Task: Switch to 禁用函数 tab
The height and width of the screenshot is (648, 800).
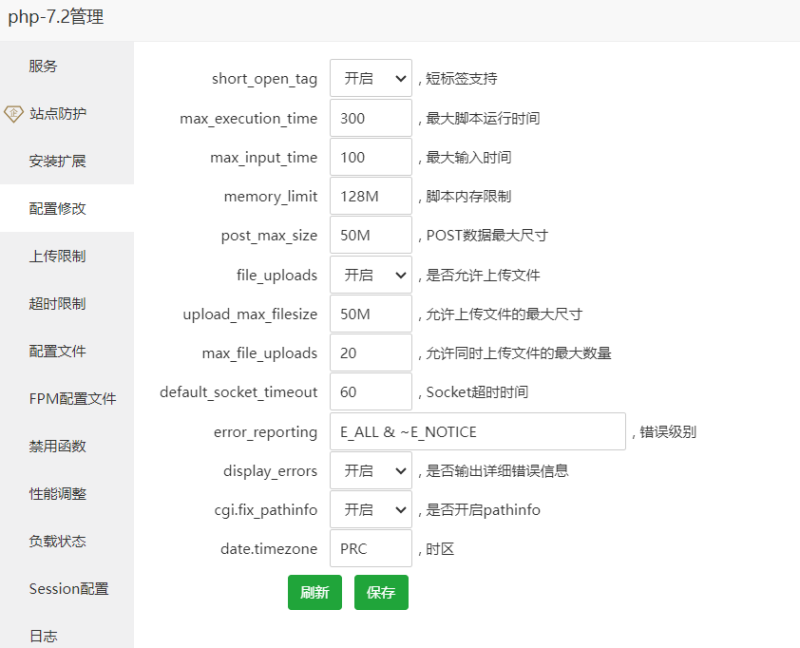Action: [x=67, y=445]
